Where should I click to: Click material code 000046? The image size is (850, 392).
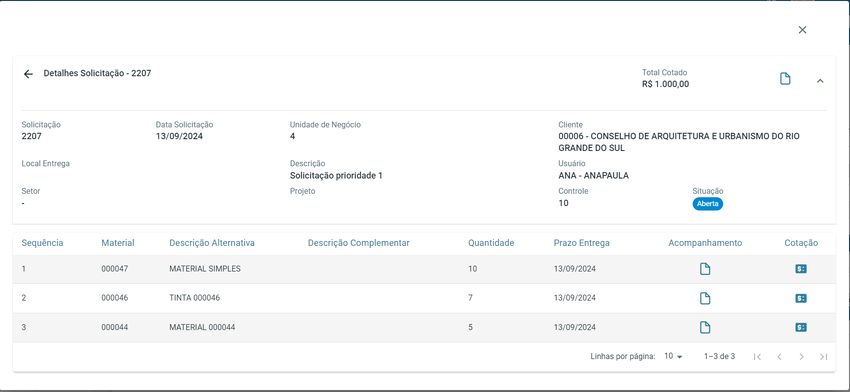click(x=115, y=298)
